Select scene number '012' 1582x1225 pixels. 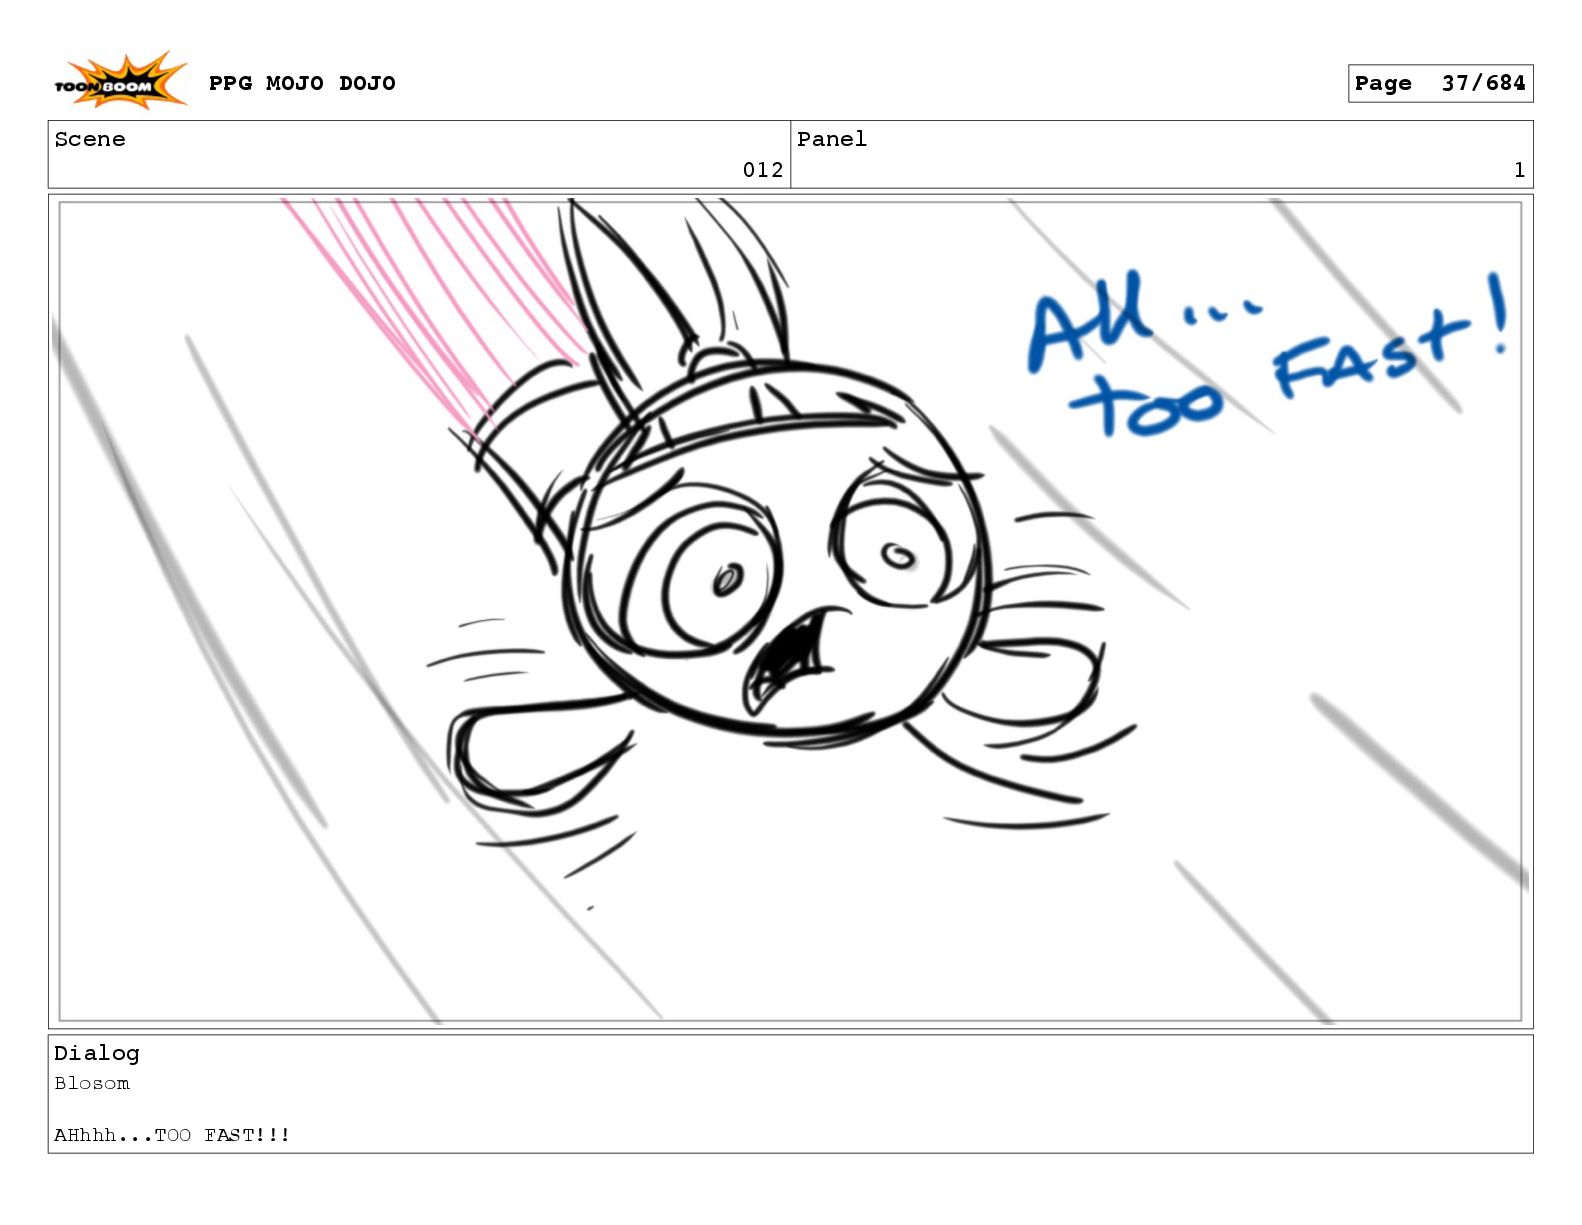click(x=763, y=170)
